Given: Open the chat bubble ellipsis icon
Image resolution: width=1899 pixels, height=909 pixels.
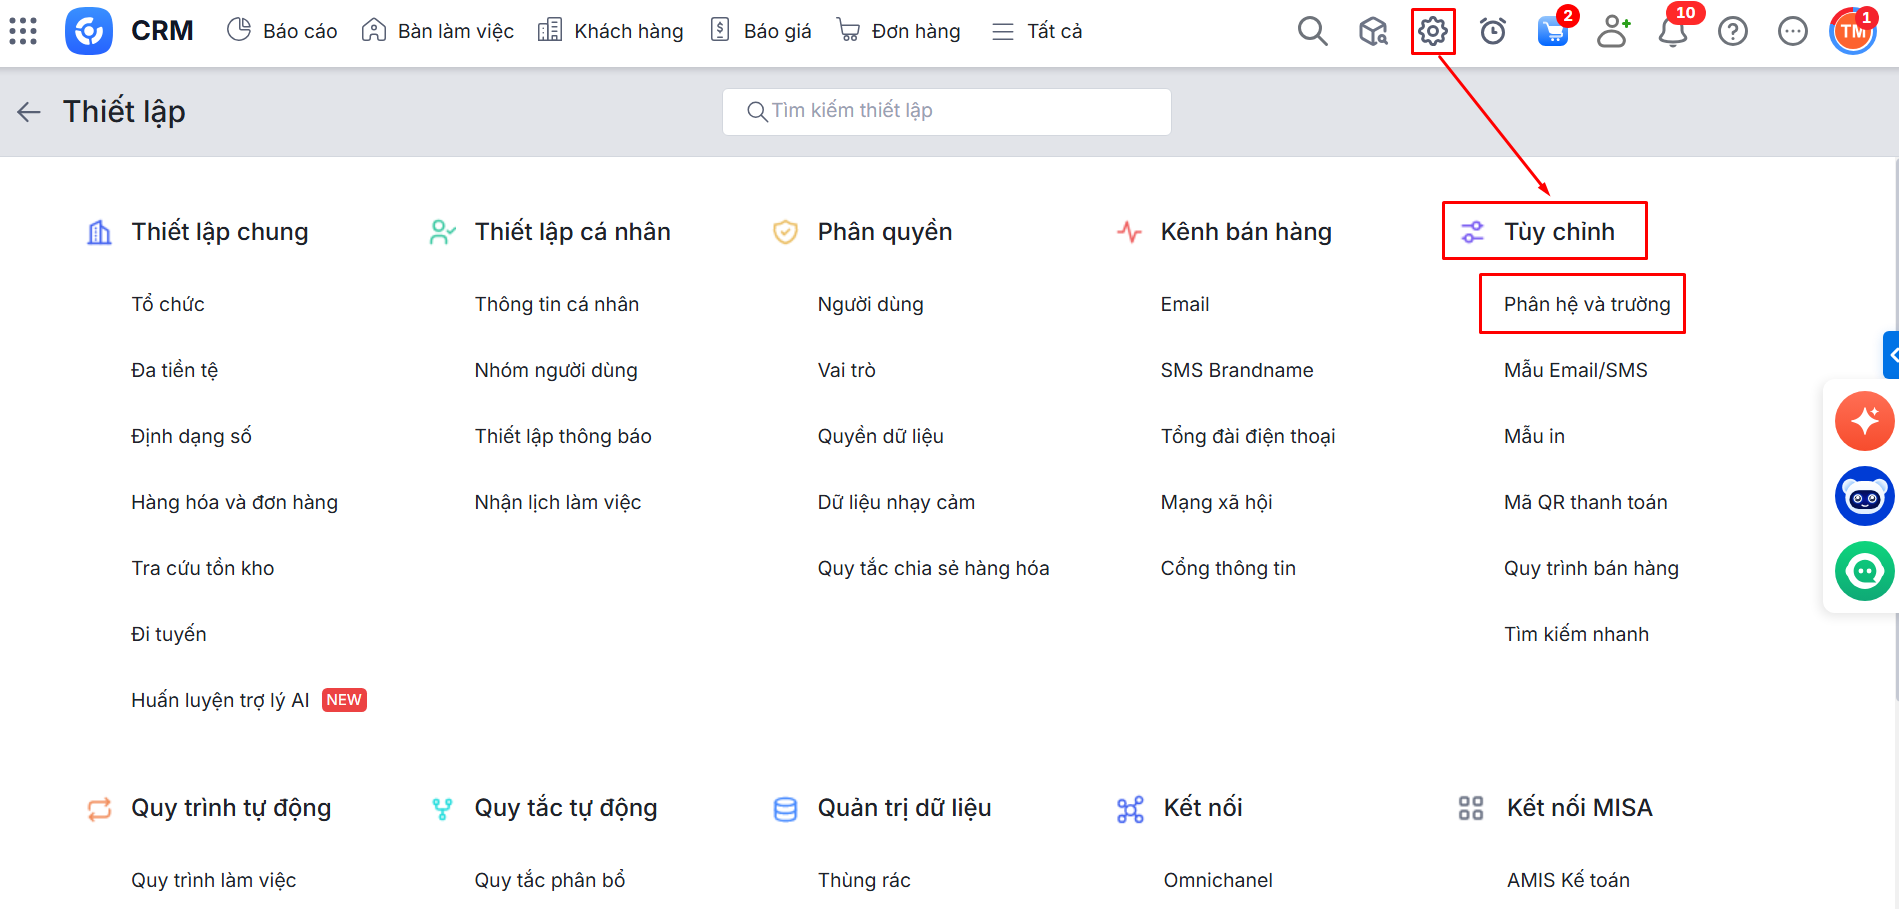Looking at the screenshot, I should pyautogui.click(x=1793, y=32).
